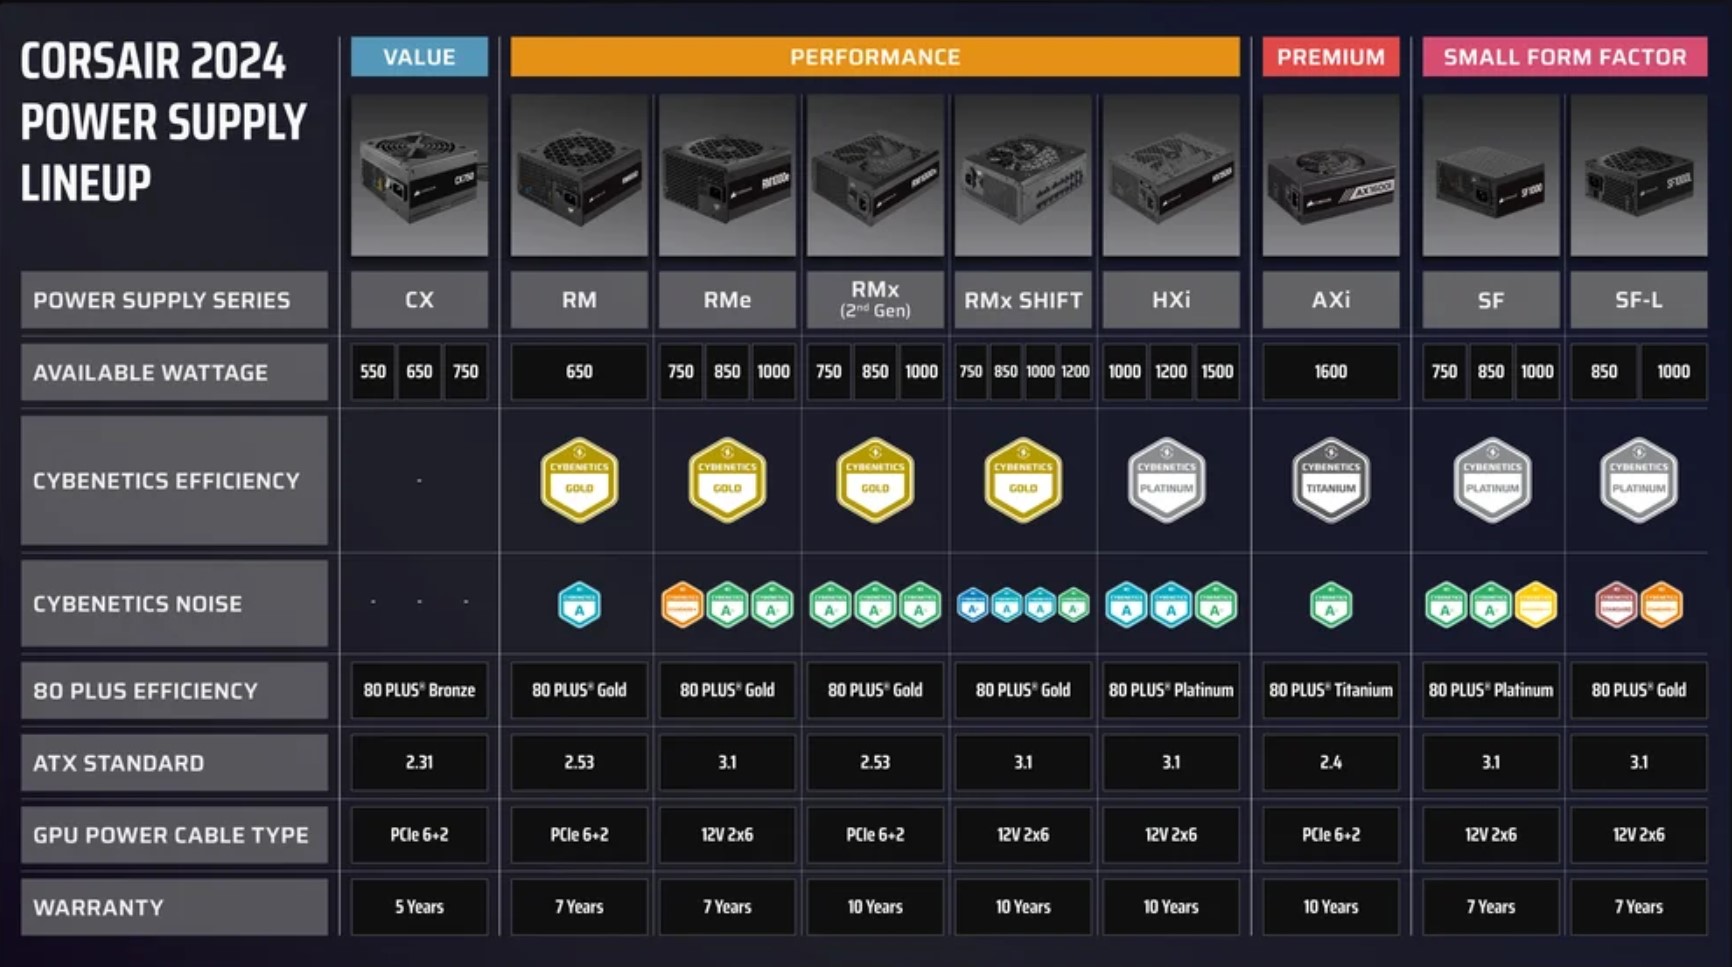Click the AVAILABLE WATTAGE row label
This screenshot has height=967, width=1732.
point(174,372)
